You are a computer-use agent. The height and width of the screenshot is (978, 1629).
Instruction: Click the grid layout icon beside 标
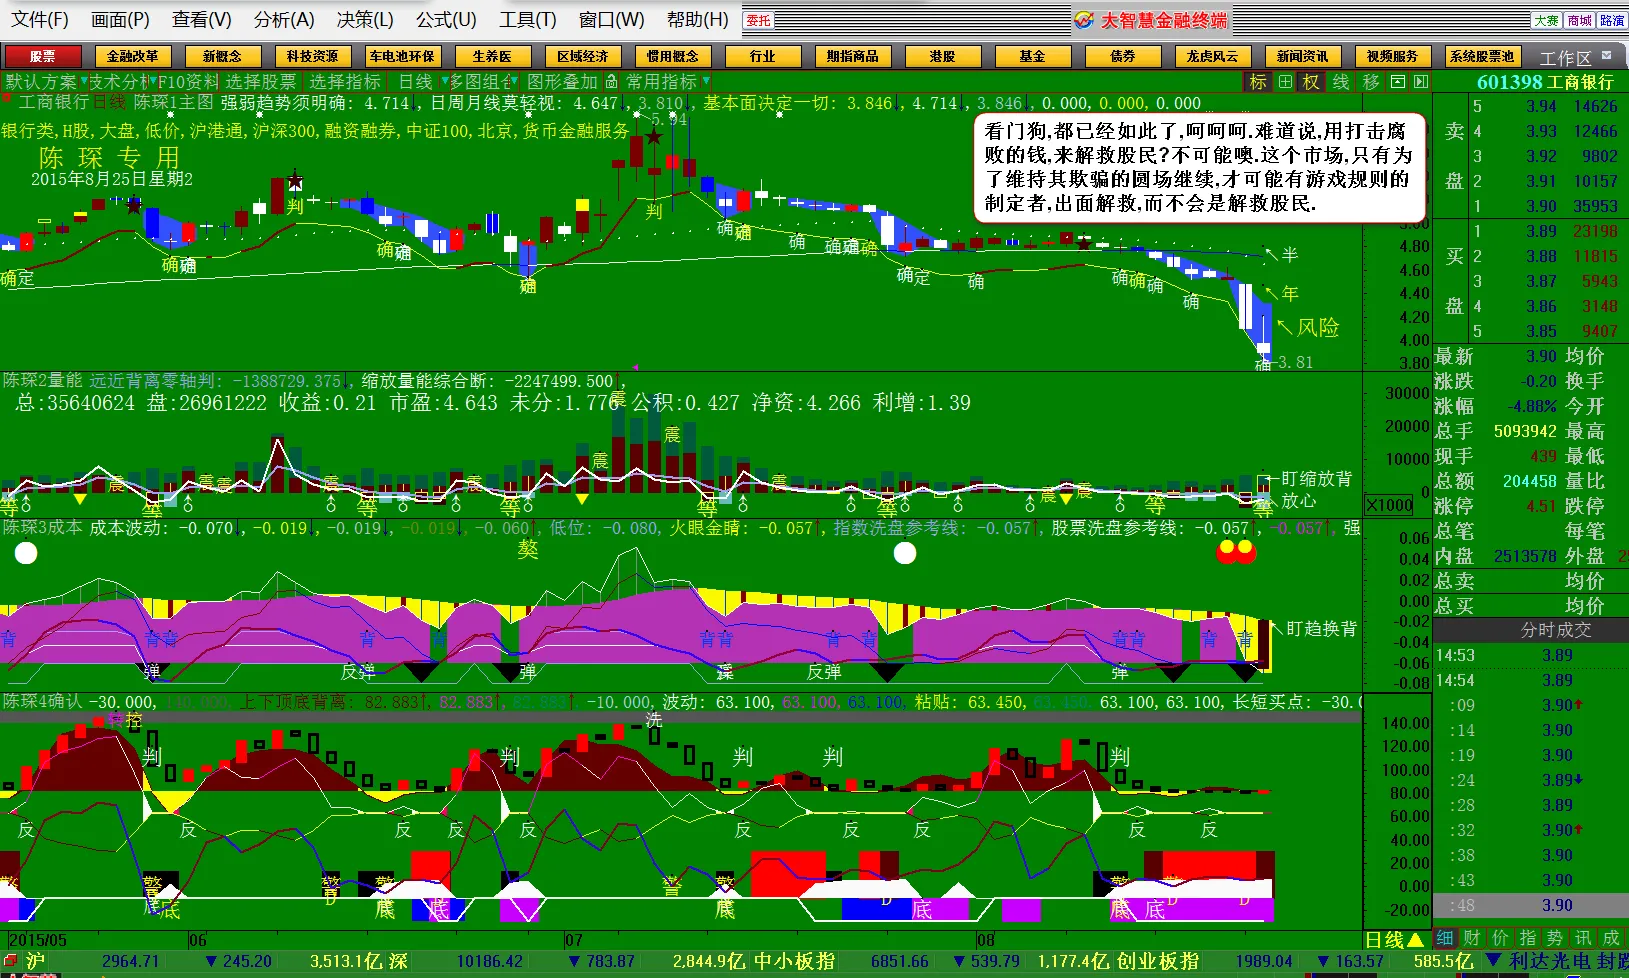click(x=1285, y=82)
